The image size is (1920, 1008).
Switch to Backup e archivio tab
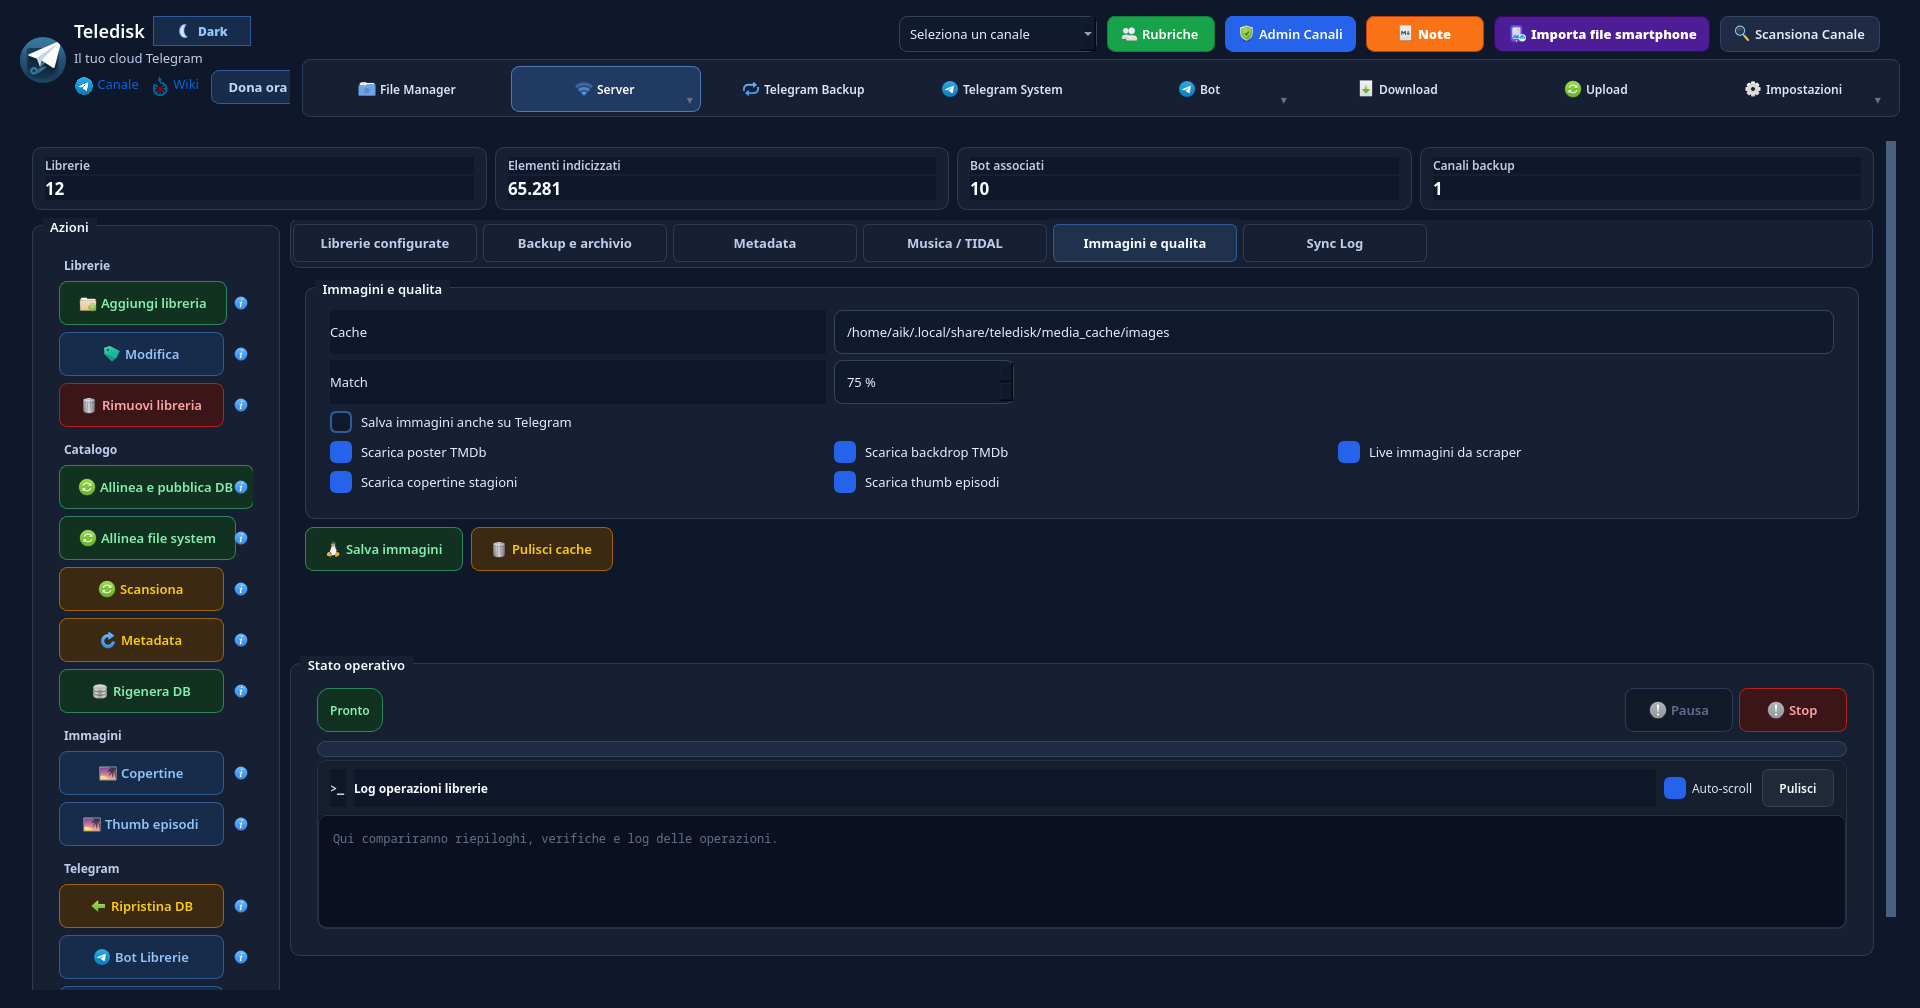(x=575, y=243)
